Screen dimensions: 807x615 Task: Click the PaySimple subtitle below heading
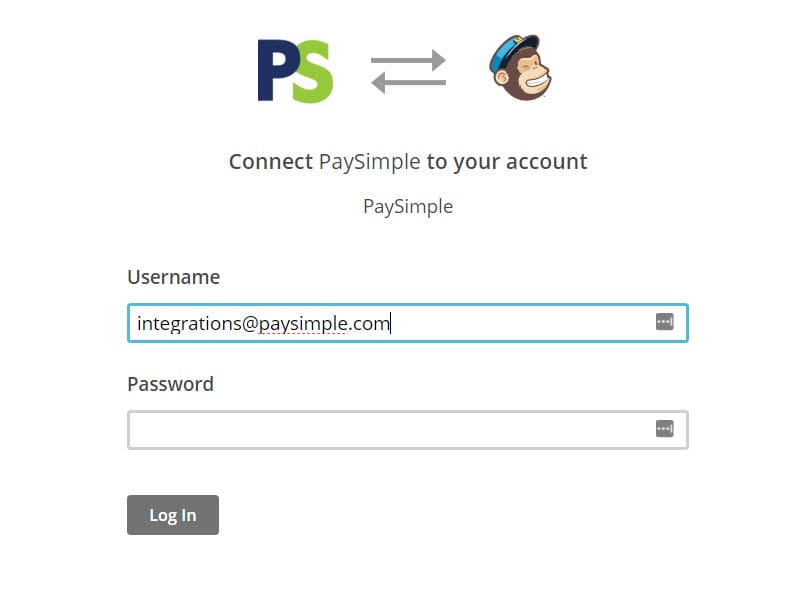(408, 206)
